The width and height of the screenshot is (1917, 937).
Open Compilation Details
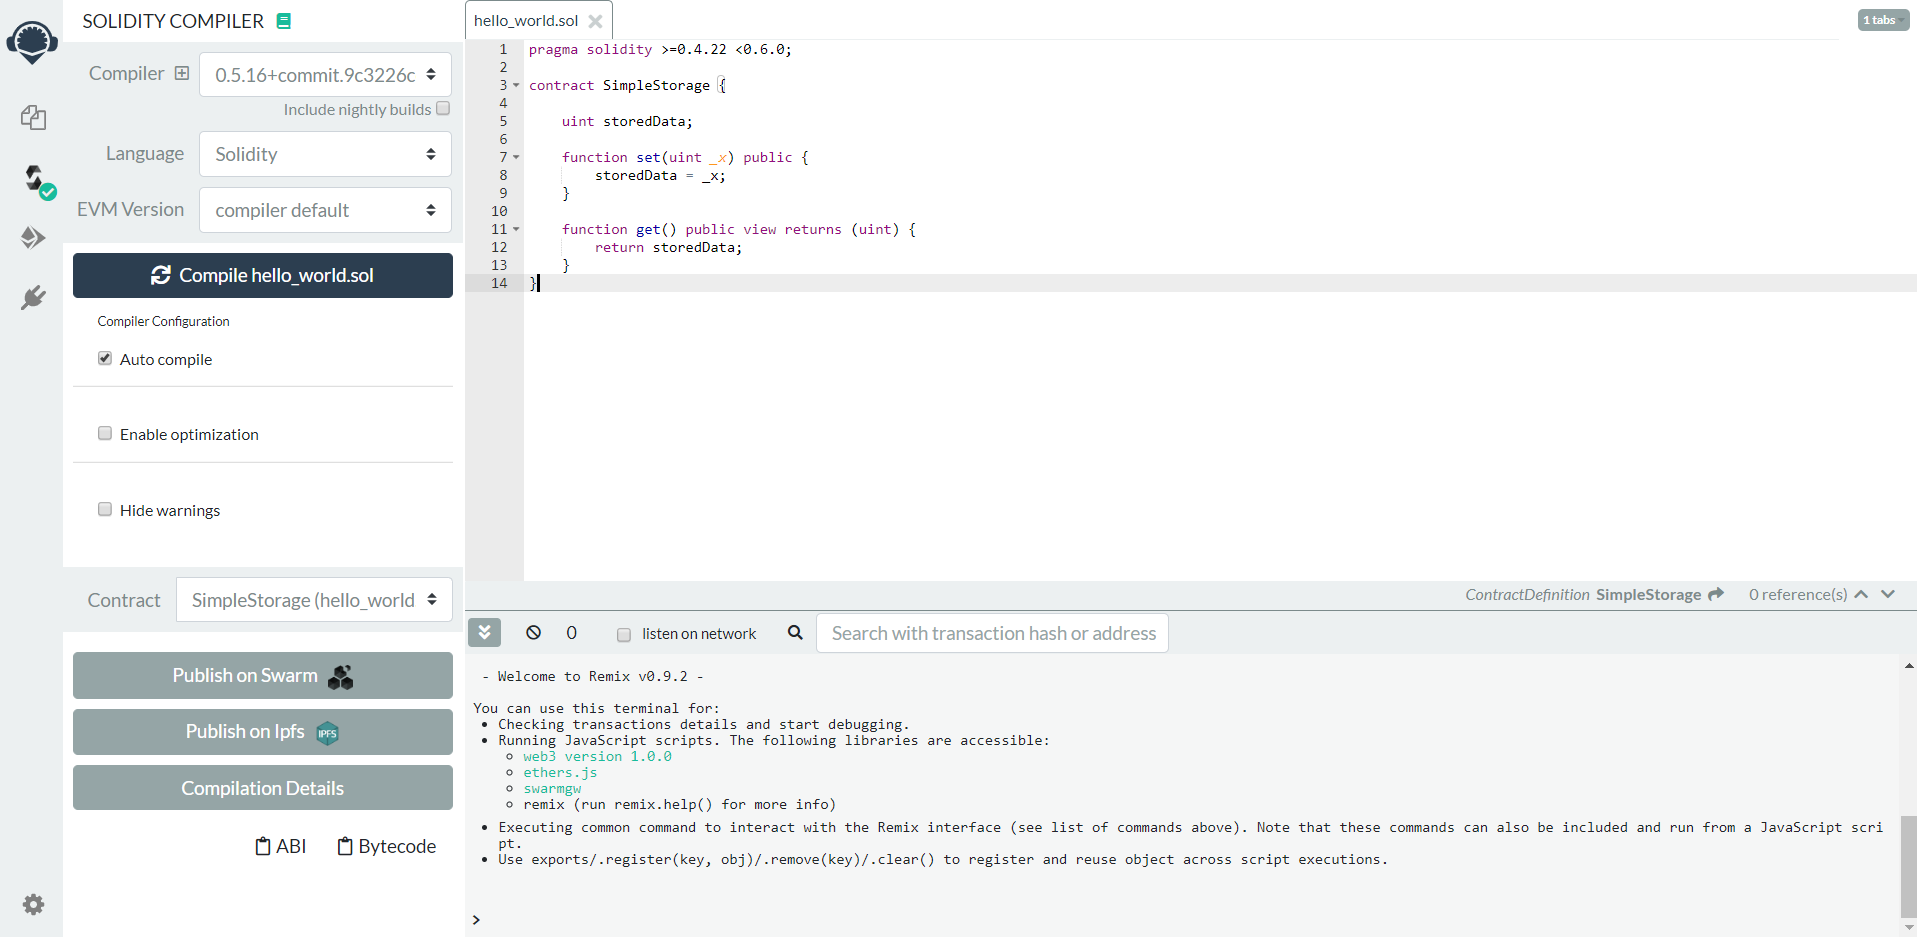click(x=263, y=788)
